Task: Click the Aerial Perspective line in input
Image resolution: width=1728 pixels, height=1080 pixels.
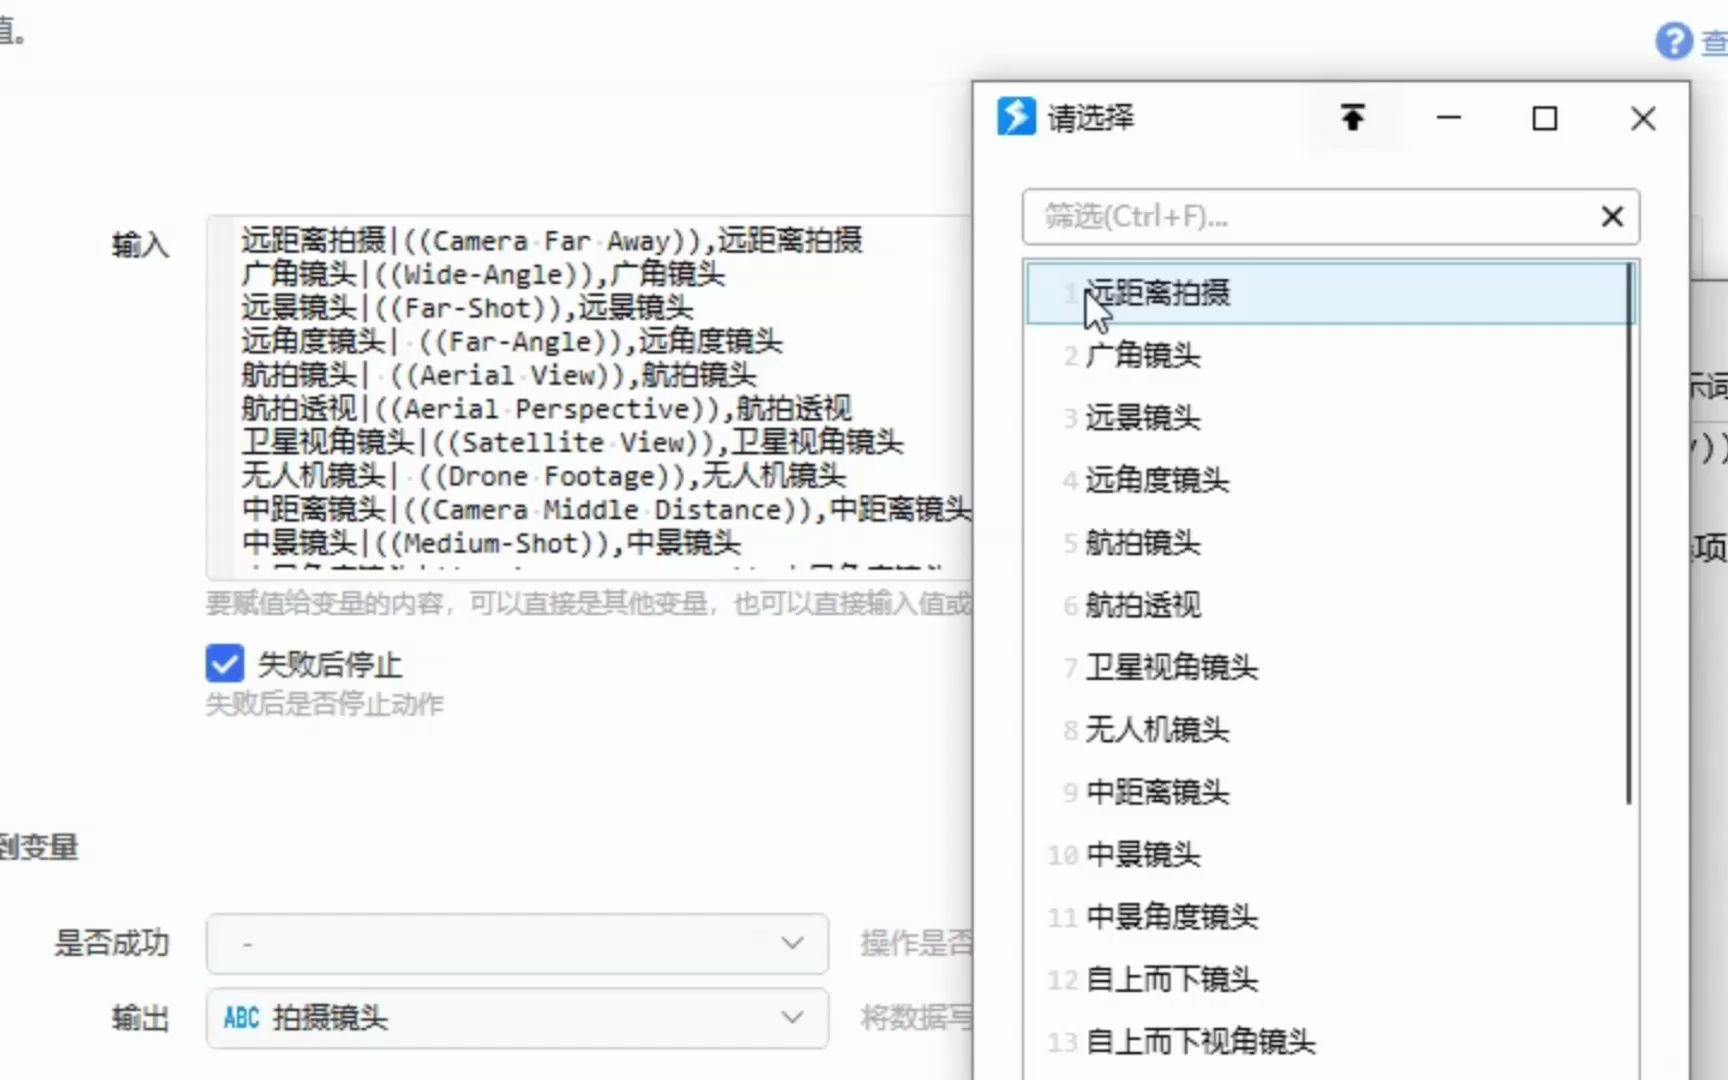Action: (546, 408)
